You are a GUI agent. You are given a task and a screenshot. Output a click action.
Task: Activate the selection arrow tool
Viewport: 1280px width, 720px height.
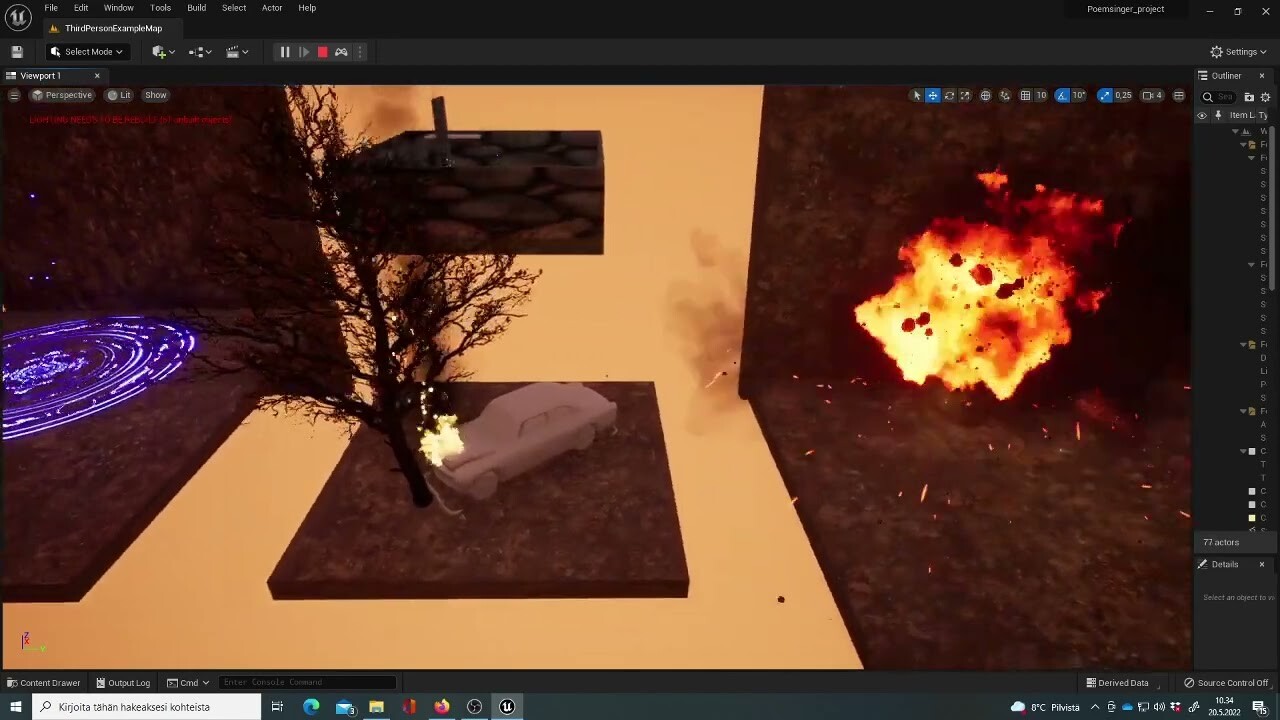[916, 95]
